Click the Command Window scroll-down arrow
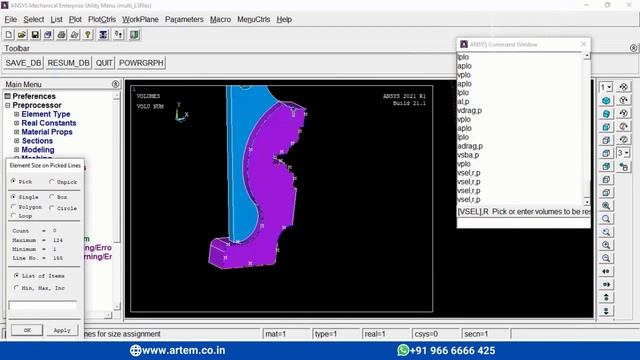Viewport: 640px width, 360px height. [x=587, y=202]
